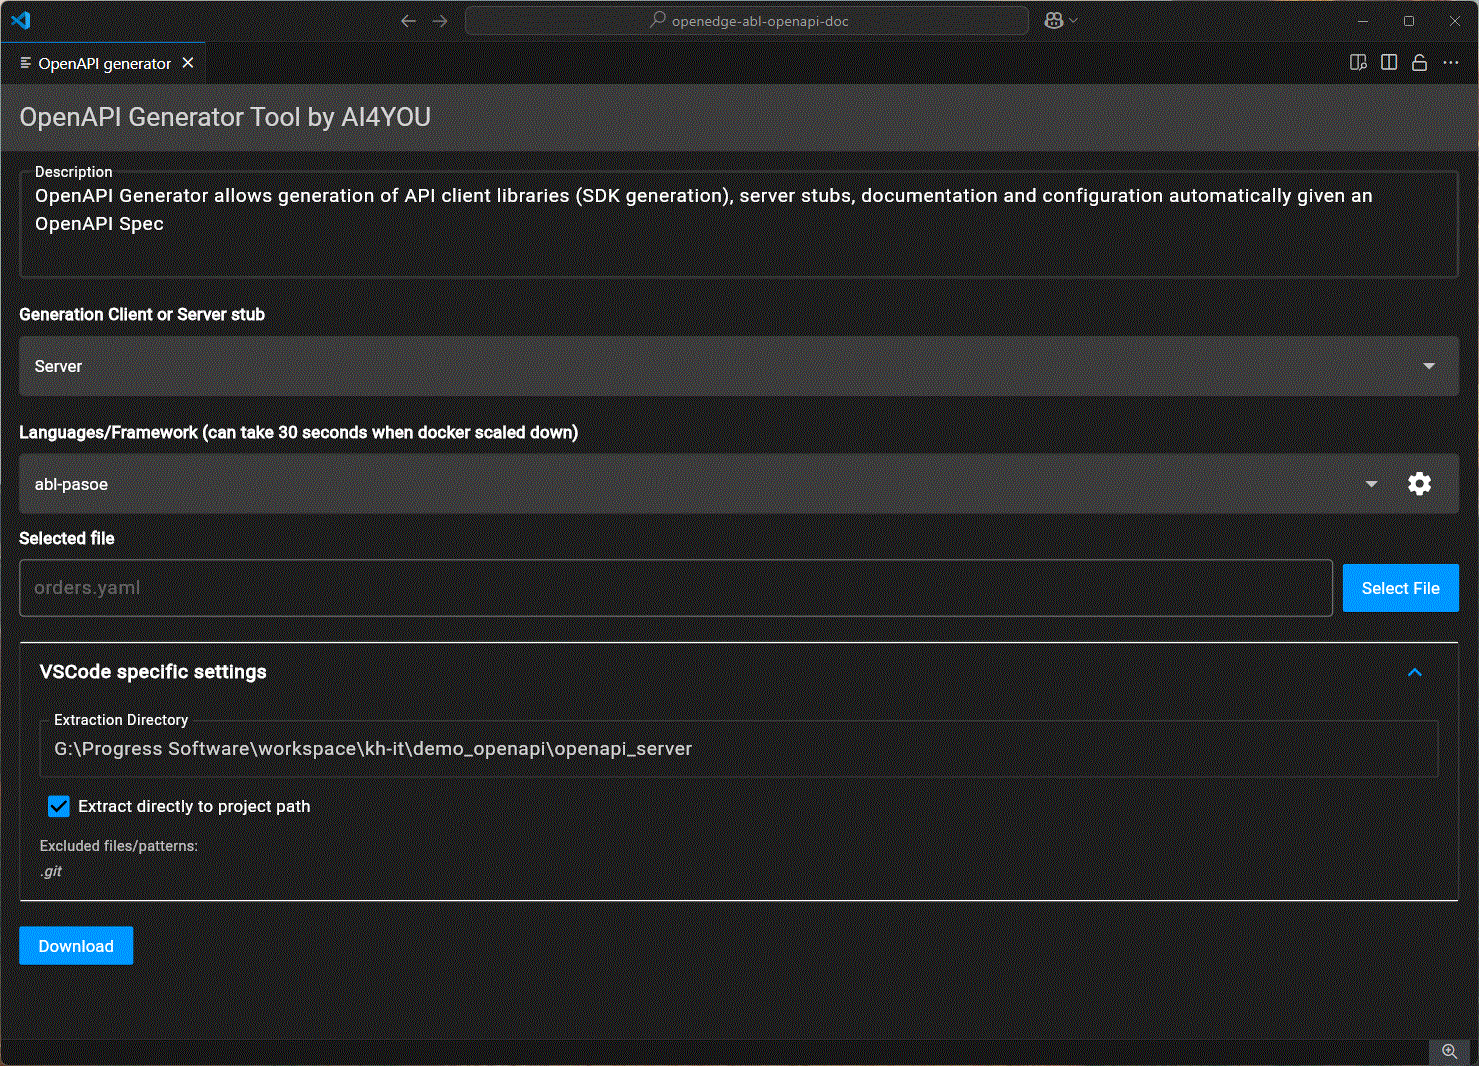Click the Excluded files/patterns label
Screen dimensions: 1479x1066
tap(119, 846)
